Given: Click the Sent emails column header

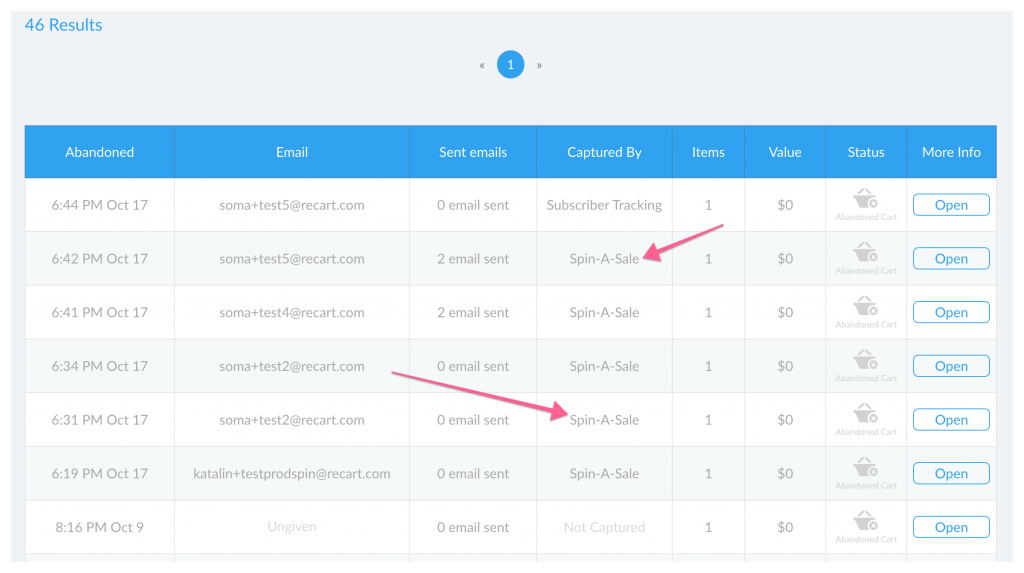Looking at the screenshot, I should pyautogui.click(x=473, y=152).
